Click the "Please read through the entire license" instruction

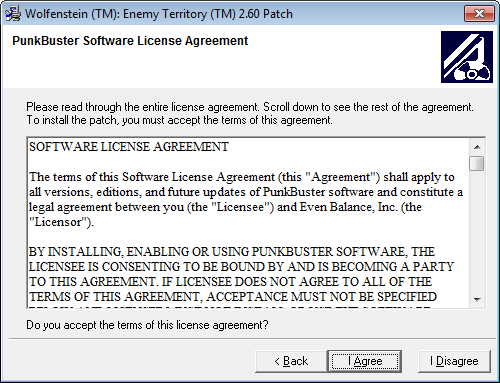click(x=250, y=107)
